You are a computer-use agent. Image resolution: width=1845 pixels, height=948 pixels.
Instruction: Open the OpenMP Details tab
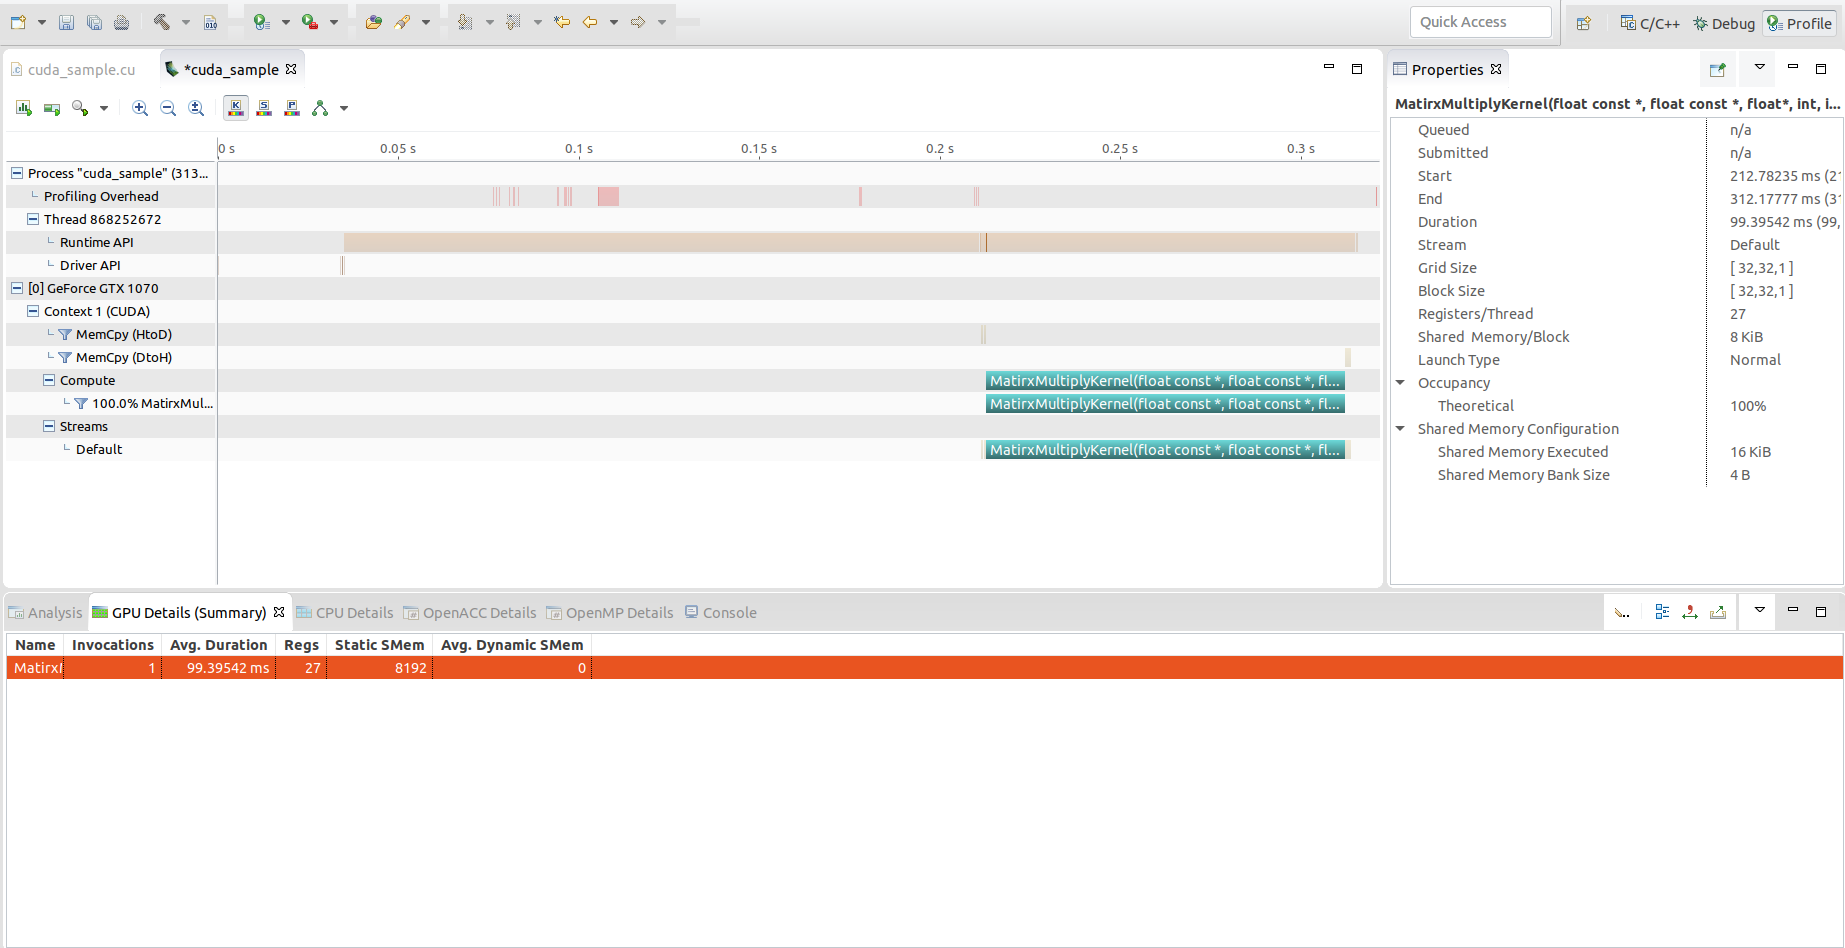point(610,613)
